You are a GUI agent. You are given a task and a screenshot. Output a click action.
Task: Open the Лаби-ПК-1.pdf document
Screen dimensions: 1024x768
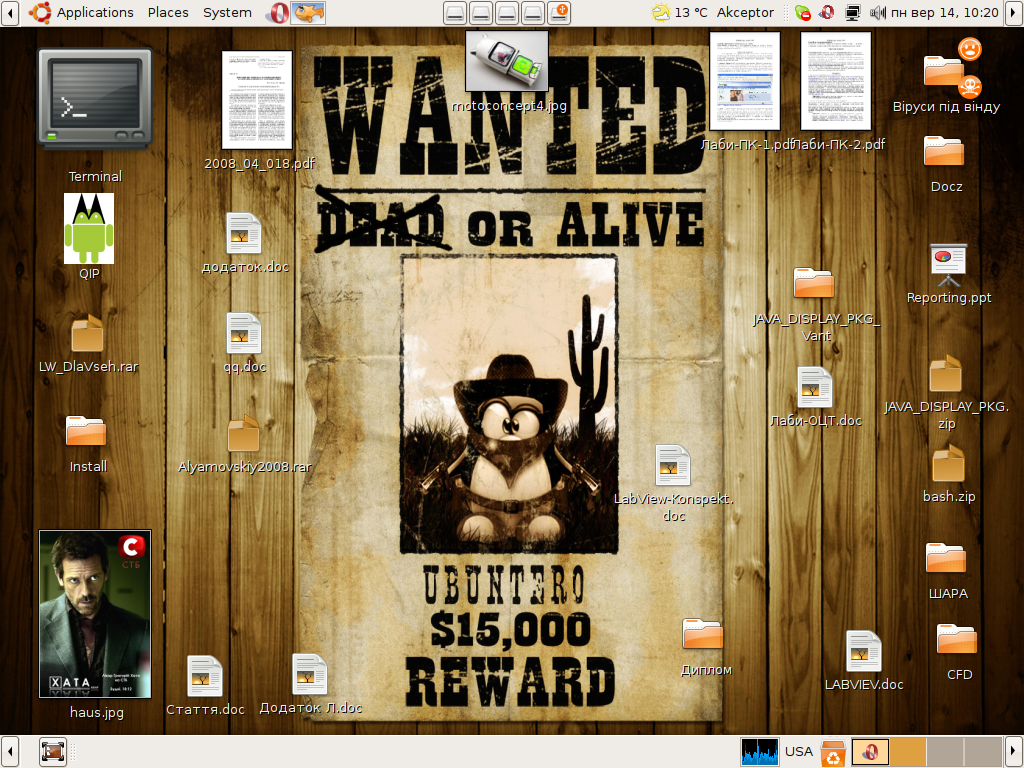(x=745, y=81)
